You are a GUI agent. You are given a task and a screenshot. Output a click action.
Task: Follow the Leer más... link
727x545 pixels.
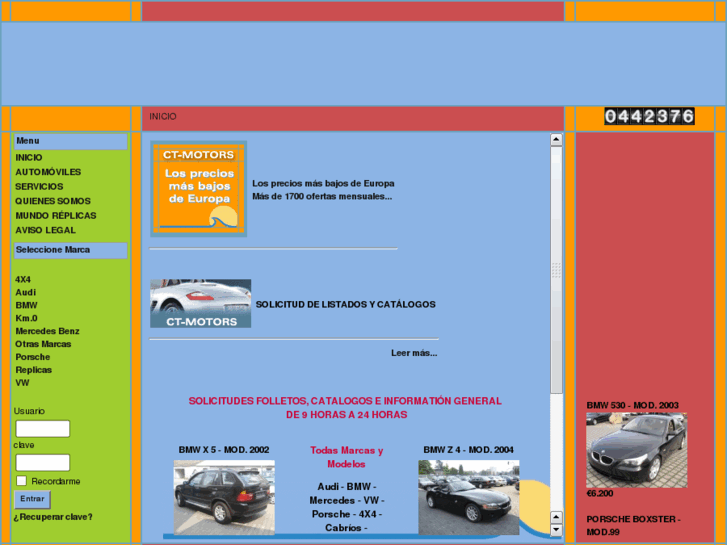[414, 353]
